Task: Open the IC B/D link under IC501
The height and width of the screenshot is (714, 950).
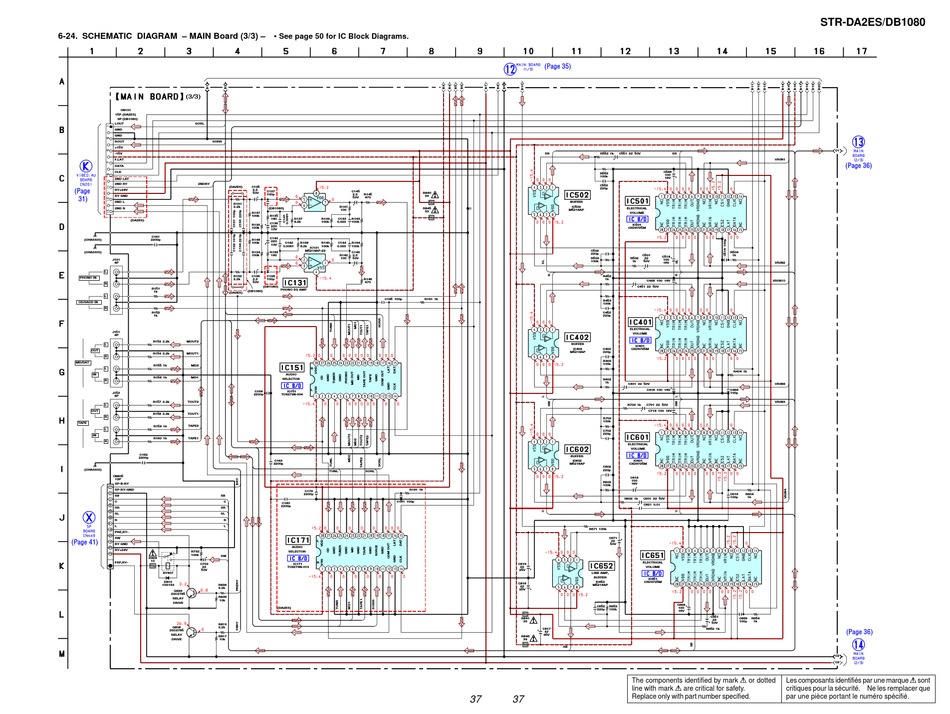Action: 638,219
